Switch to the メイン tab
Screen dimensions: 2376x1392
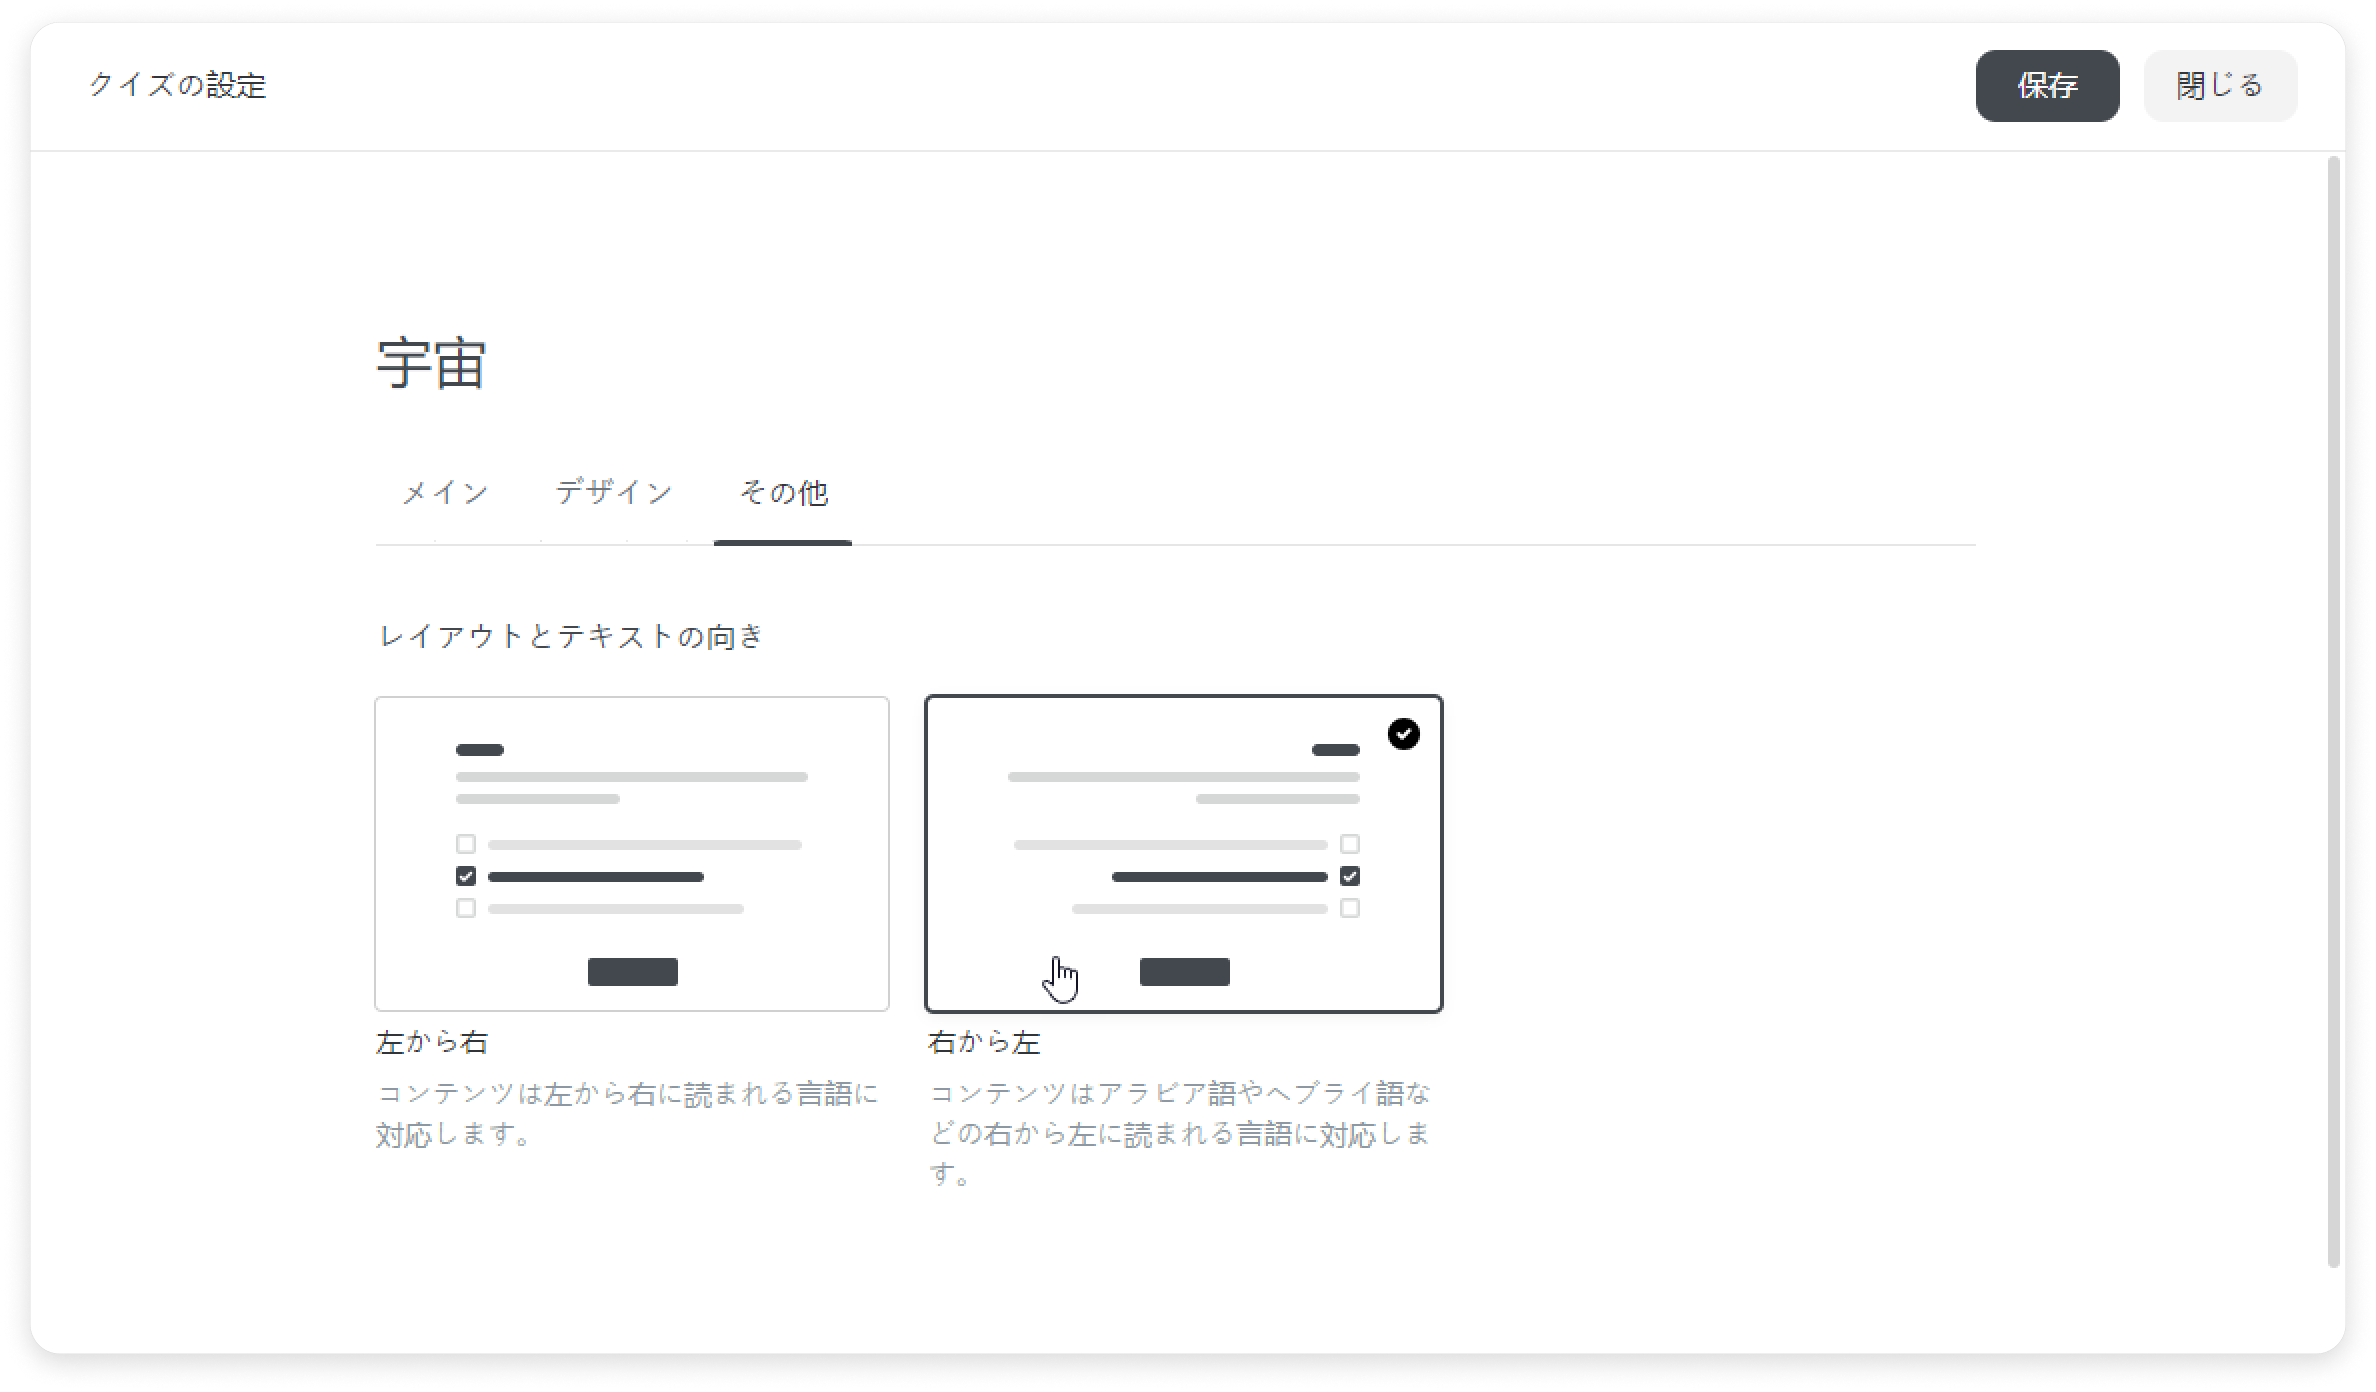point(445,493)
